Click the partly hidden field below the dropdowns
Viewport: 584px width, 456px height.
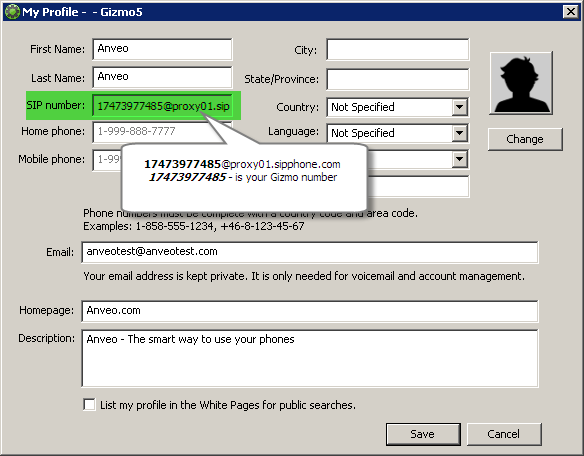coord(418,186)
